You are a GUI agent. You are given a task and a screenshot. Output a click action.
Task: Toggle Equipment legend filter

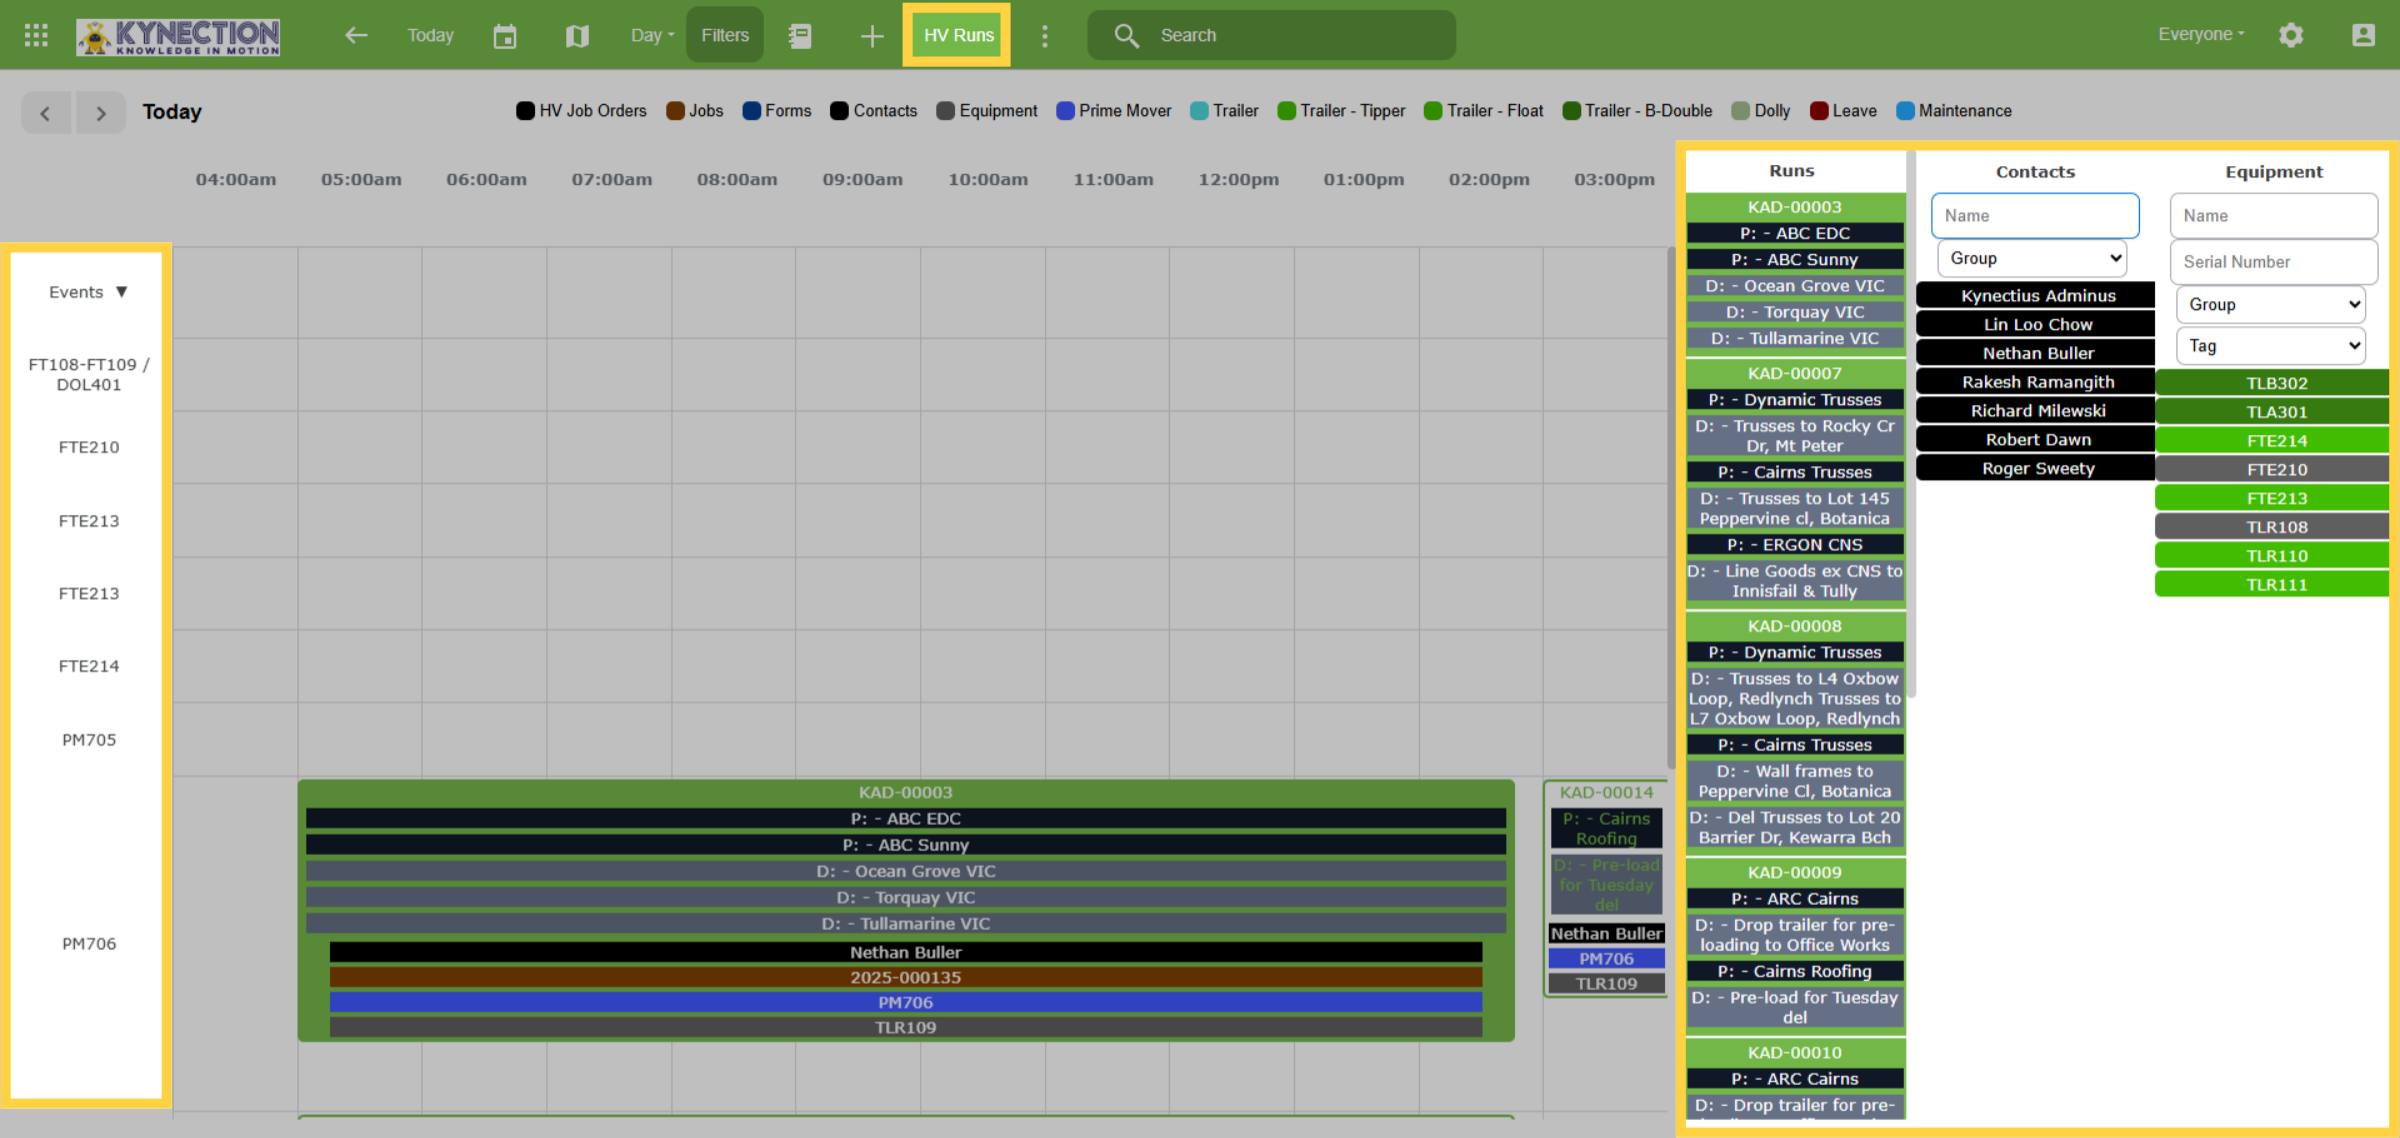click(987, 111)
